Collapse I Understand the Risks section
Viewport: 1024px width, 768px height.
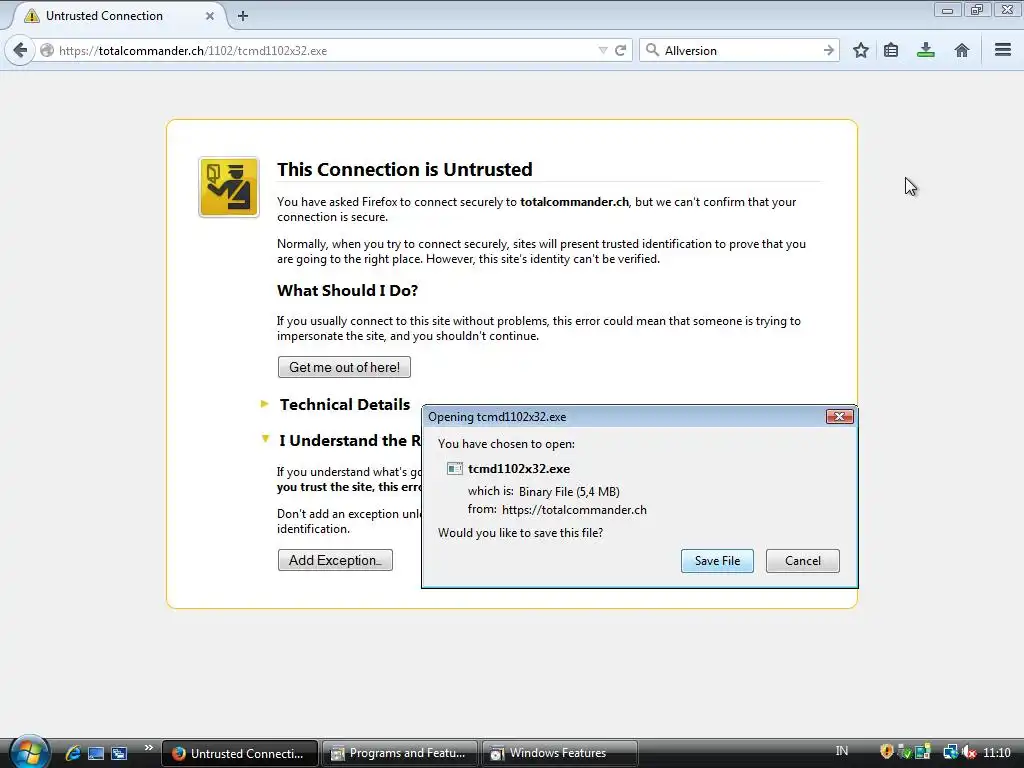pyautogui.click(x=265, y=440)
